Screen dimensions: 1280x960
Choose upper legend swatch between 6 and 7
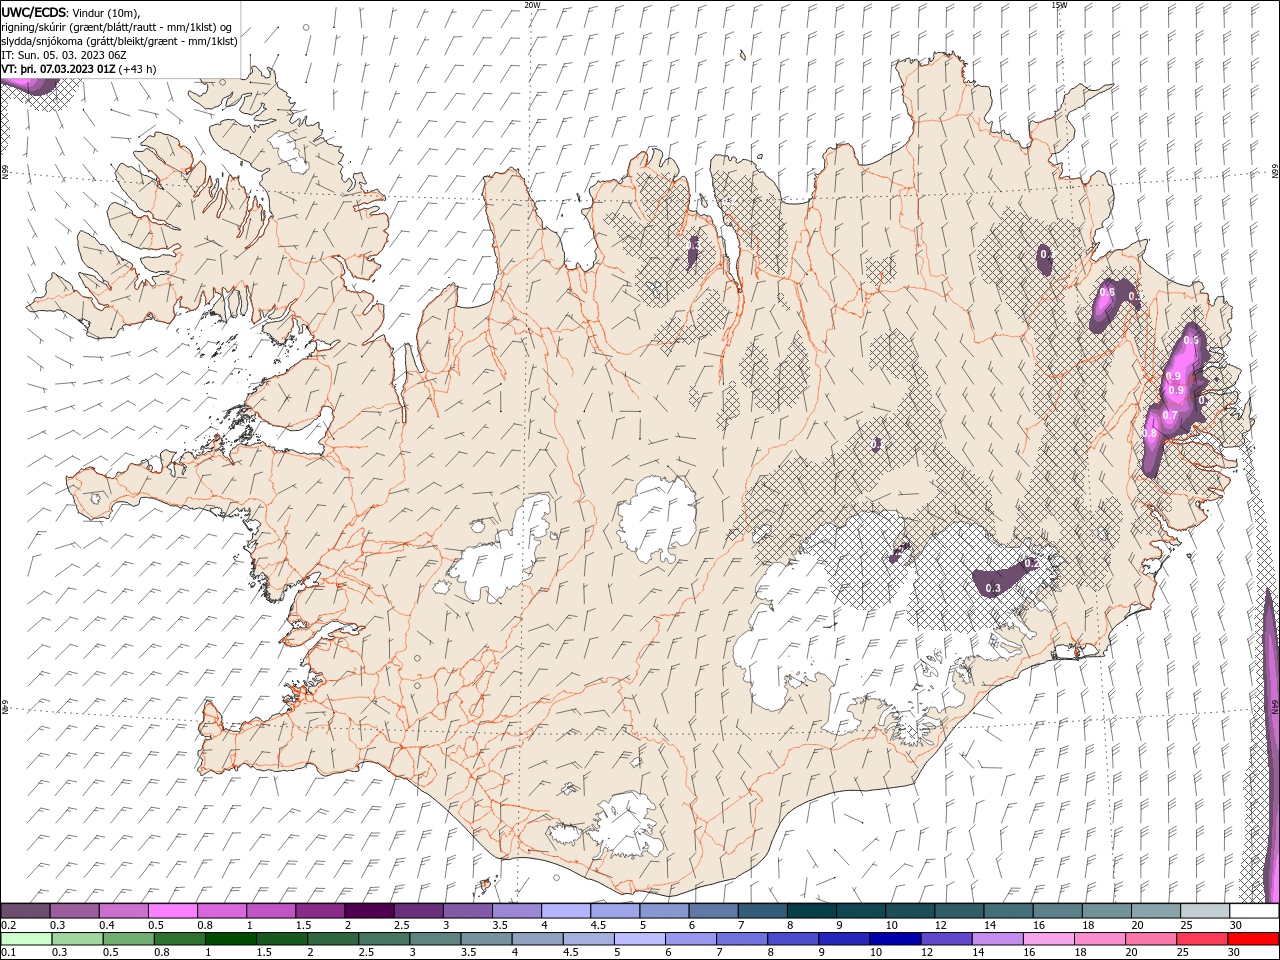[712, 911]
